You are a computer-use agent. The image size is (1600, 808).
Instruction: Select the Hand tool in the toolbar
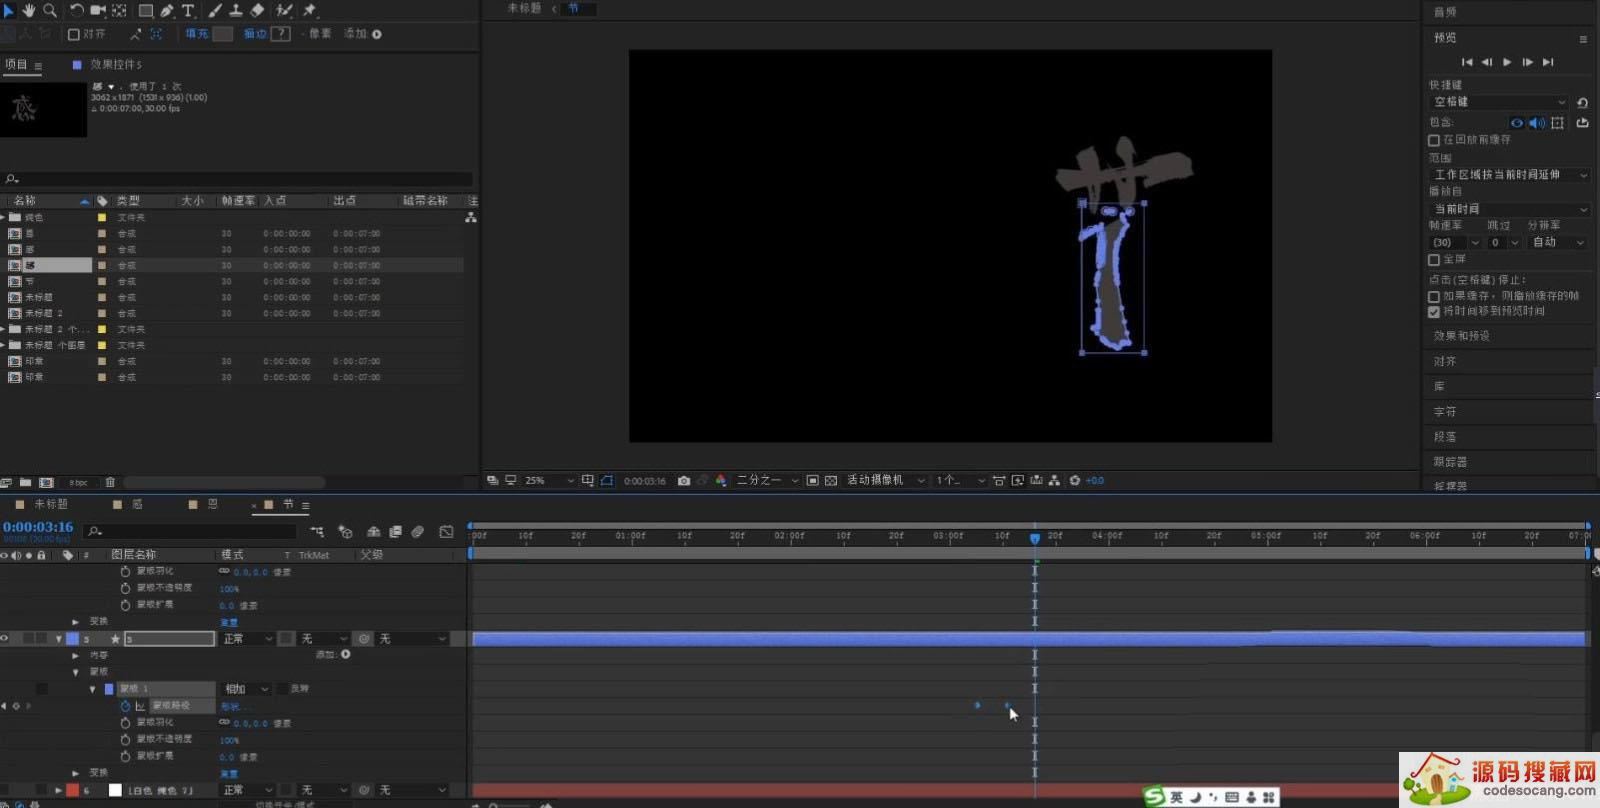[29, 10]
